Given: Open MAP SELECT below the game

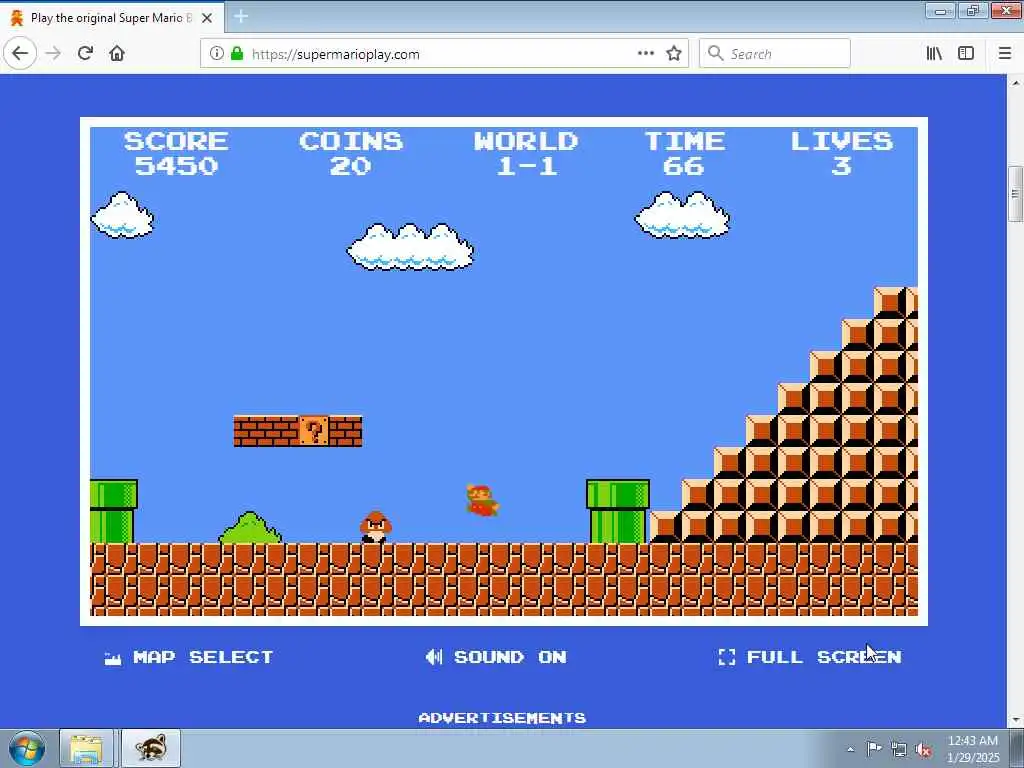Looking at the screenshot, I should (189, 657).
